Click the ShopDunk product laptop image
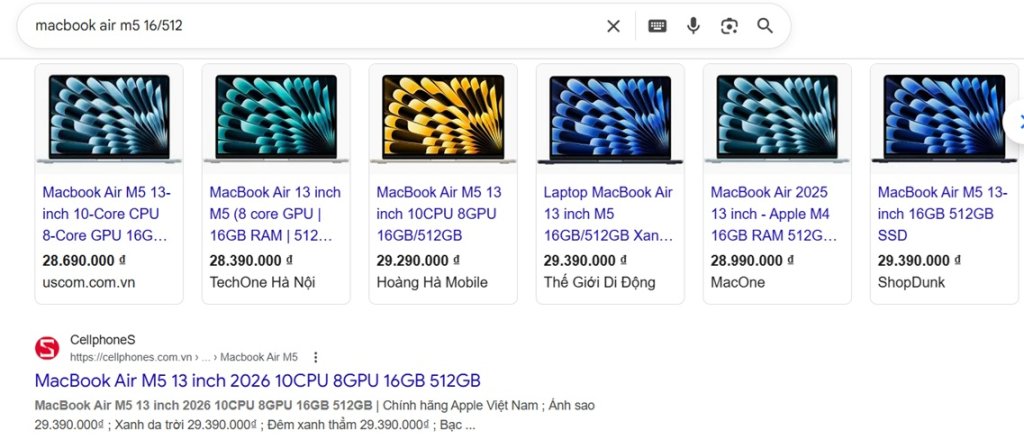 pyautogui.click(x=944, y=118)
